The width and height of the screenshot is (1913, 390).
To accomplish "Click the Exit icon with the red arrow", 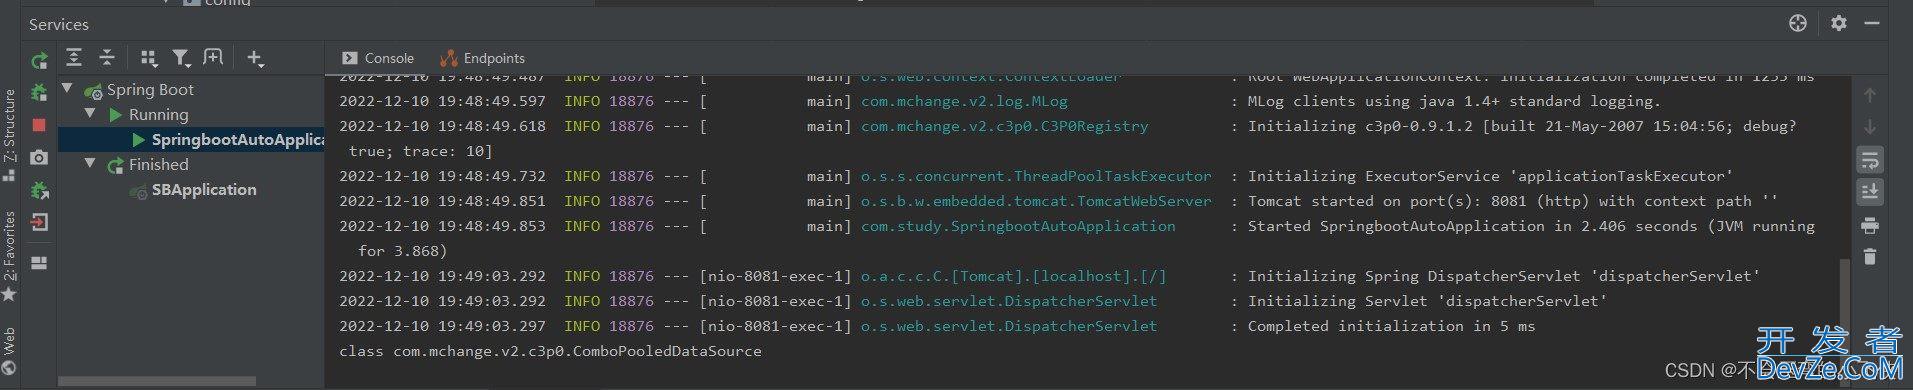I will click(39, 222).
